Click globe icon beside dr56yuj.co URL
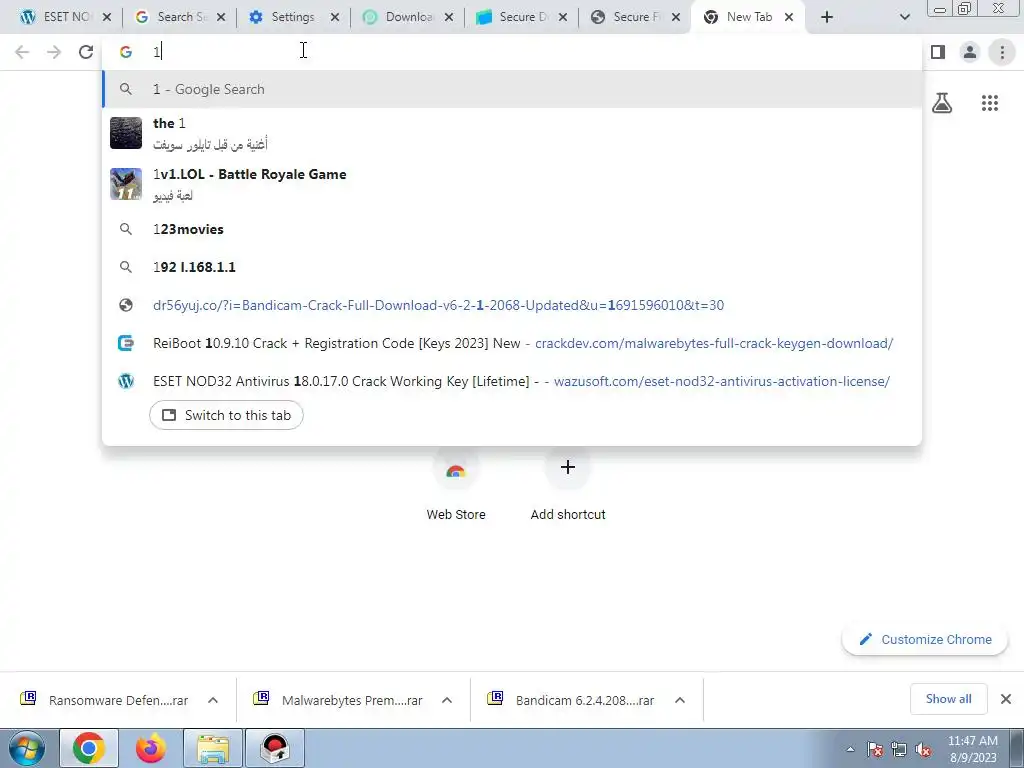The width and height of the screenshot is (1024, 768). point(126,305)
